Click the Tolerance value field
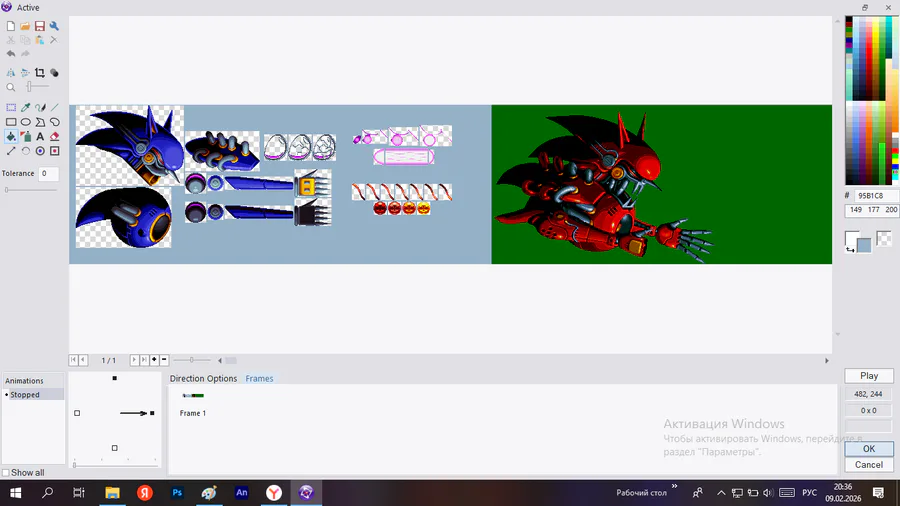This screenshot has height=506, width=900. click(x=48, y=173)
